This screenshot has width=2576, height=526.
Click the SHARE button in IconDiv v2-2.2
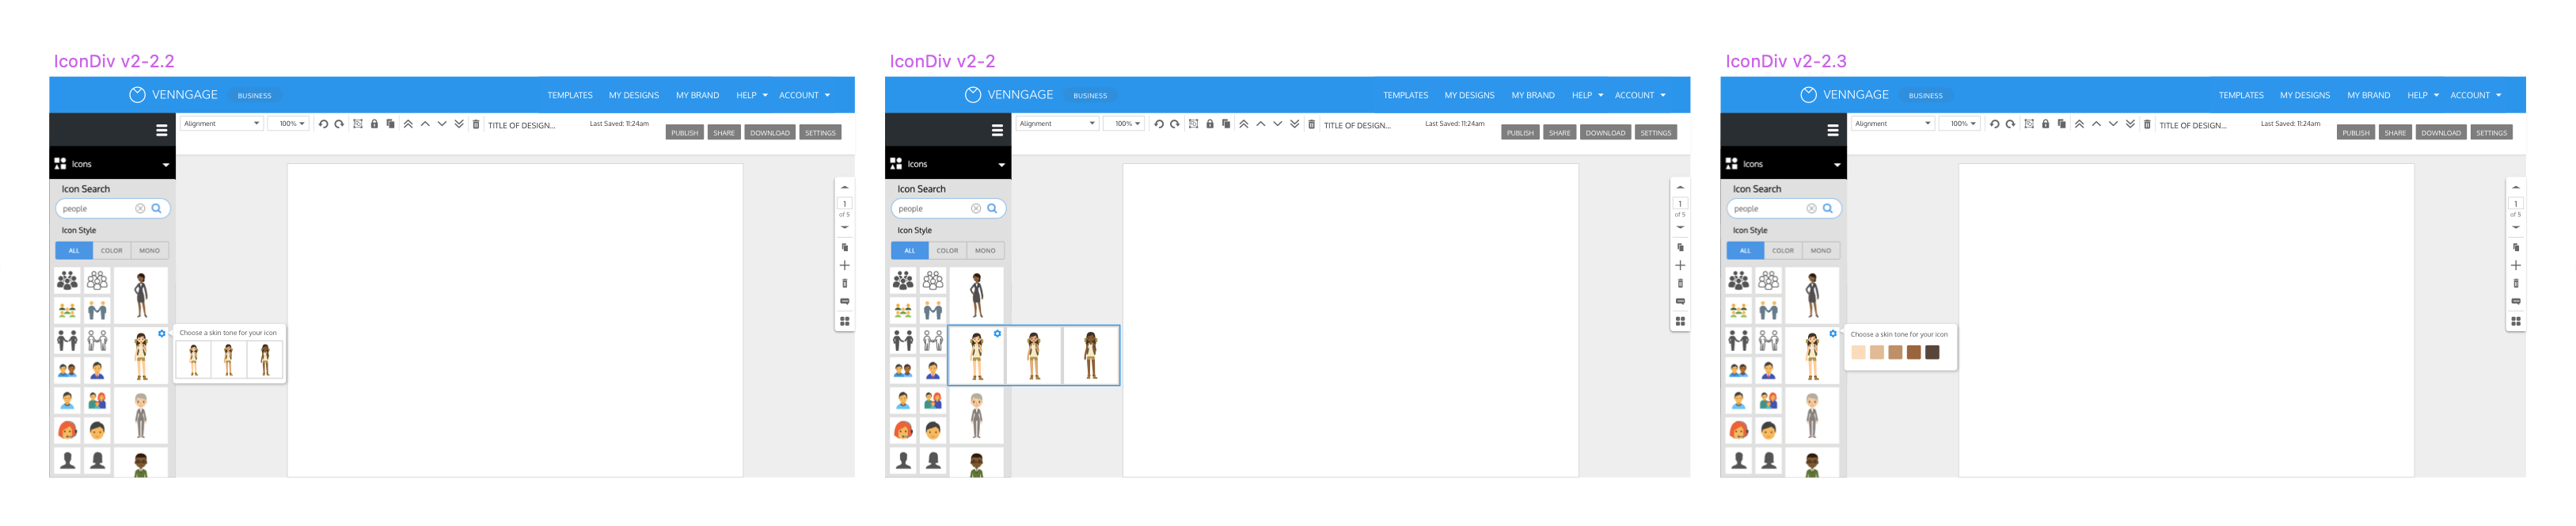coord(724,132)
